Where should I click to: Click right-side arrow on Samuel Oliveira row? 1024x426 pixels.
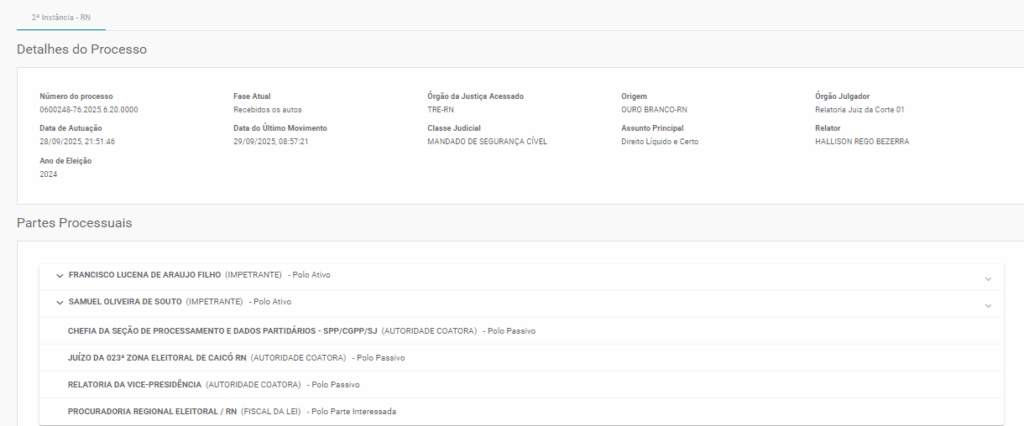click(988, 306)
